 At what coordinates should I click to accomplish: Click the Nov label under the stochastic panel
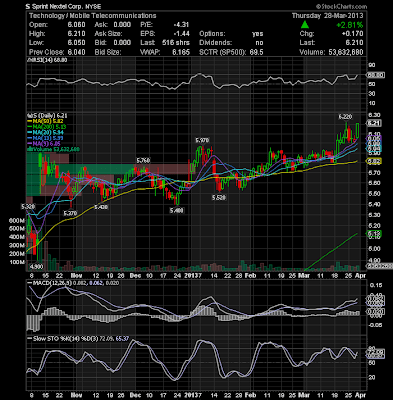pyautogui.click(x=77, y=395)
